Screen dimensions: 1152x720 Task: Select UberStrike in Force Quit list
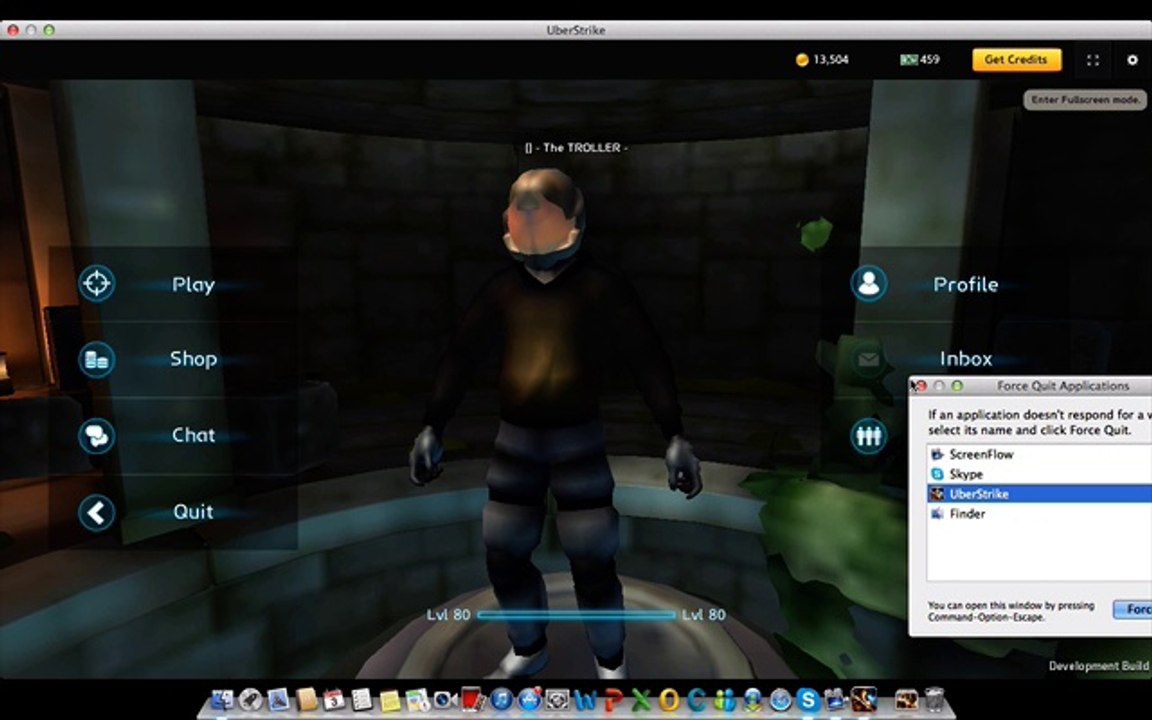(x=1040, y=494)
